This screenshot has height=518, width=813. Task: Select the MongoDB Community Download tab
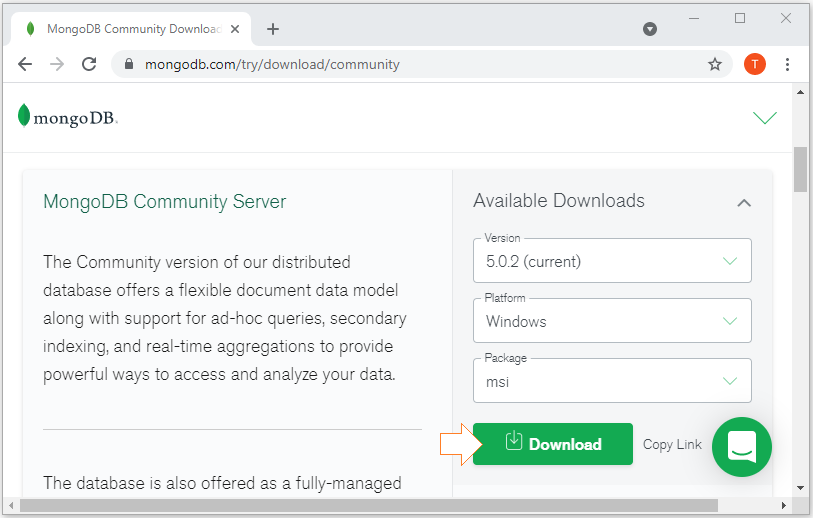click(131, 29)
